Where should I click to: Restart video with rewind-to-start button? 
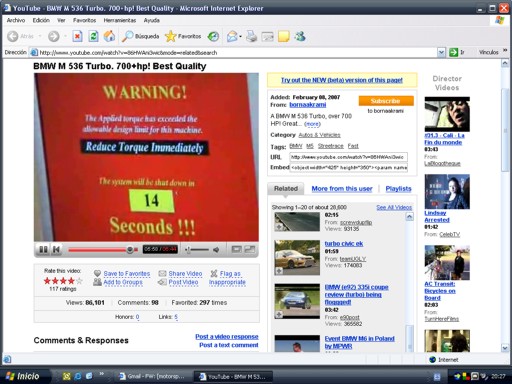57,249
